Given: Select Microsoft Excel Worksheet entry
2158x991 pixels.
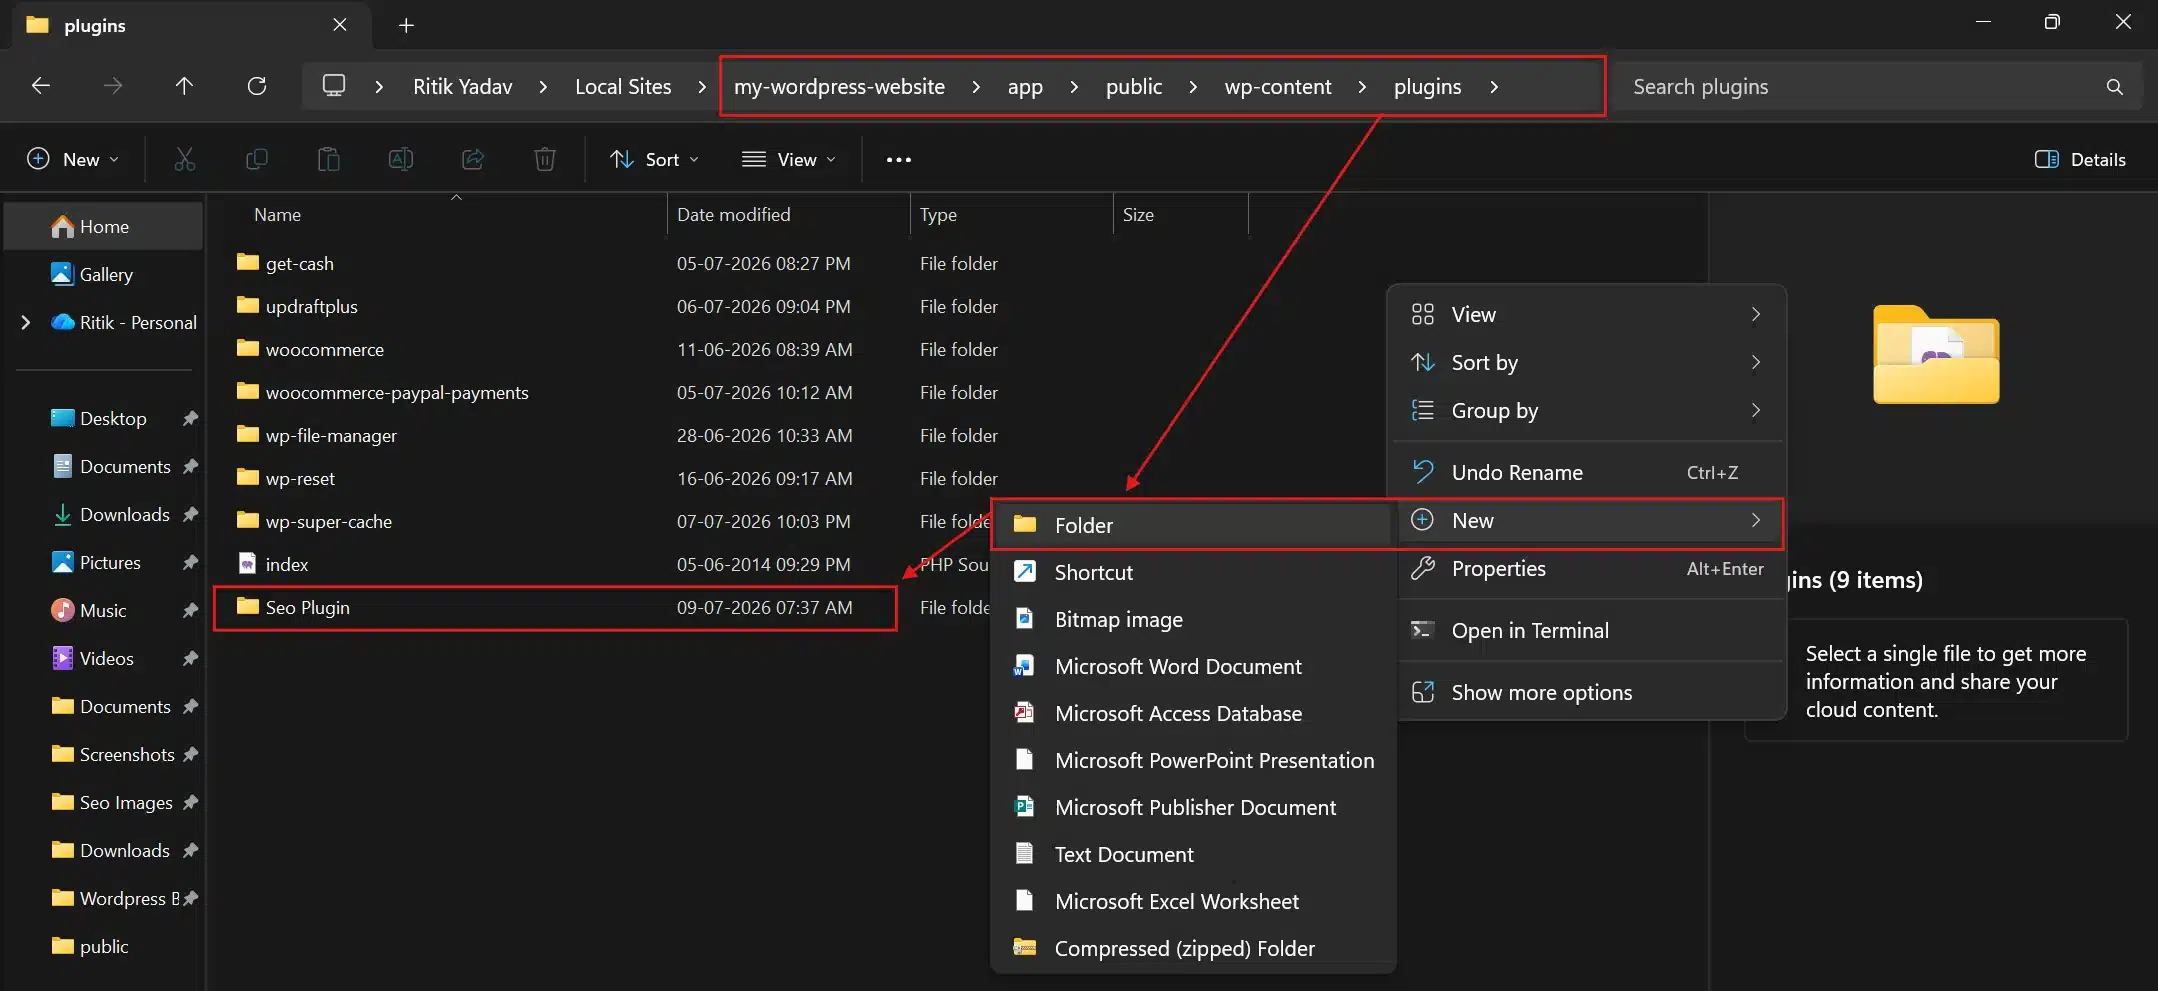Looking at the screenshot, I should pos(1193,901).
